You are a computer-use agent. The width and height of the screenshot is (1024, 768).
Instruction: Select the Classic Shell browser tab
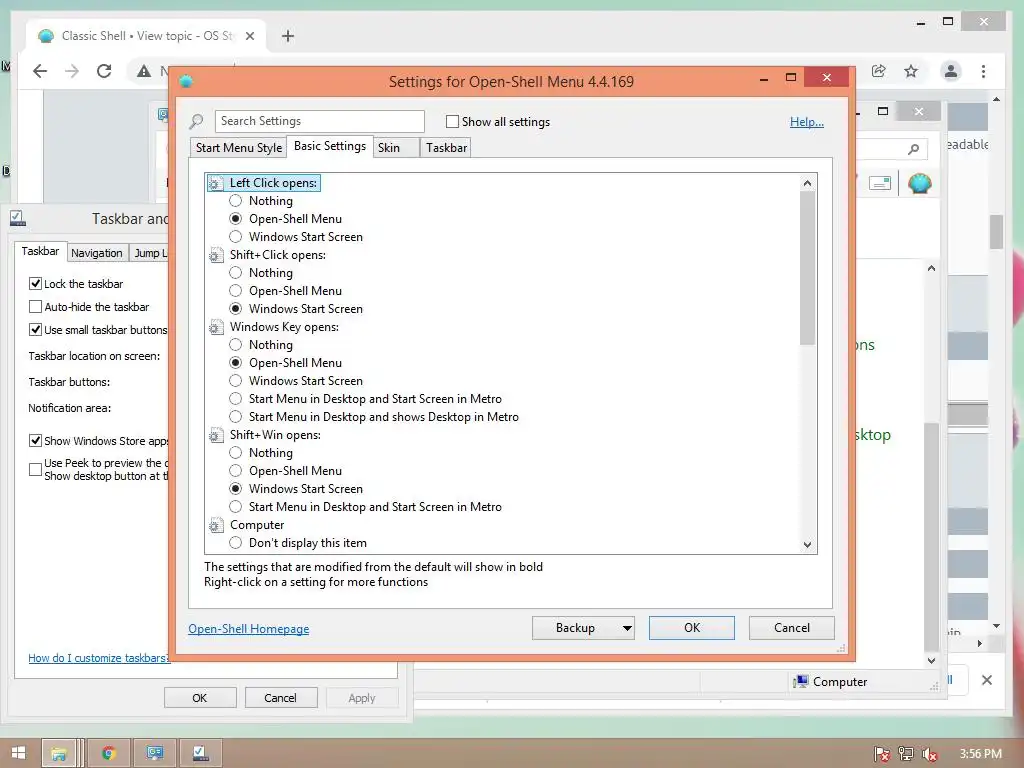coord(147,36)
